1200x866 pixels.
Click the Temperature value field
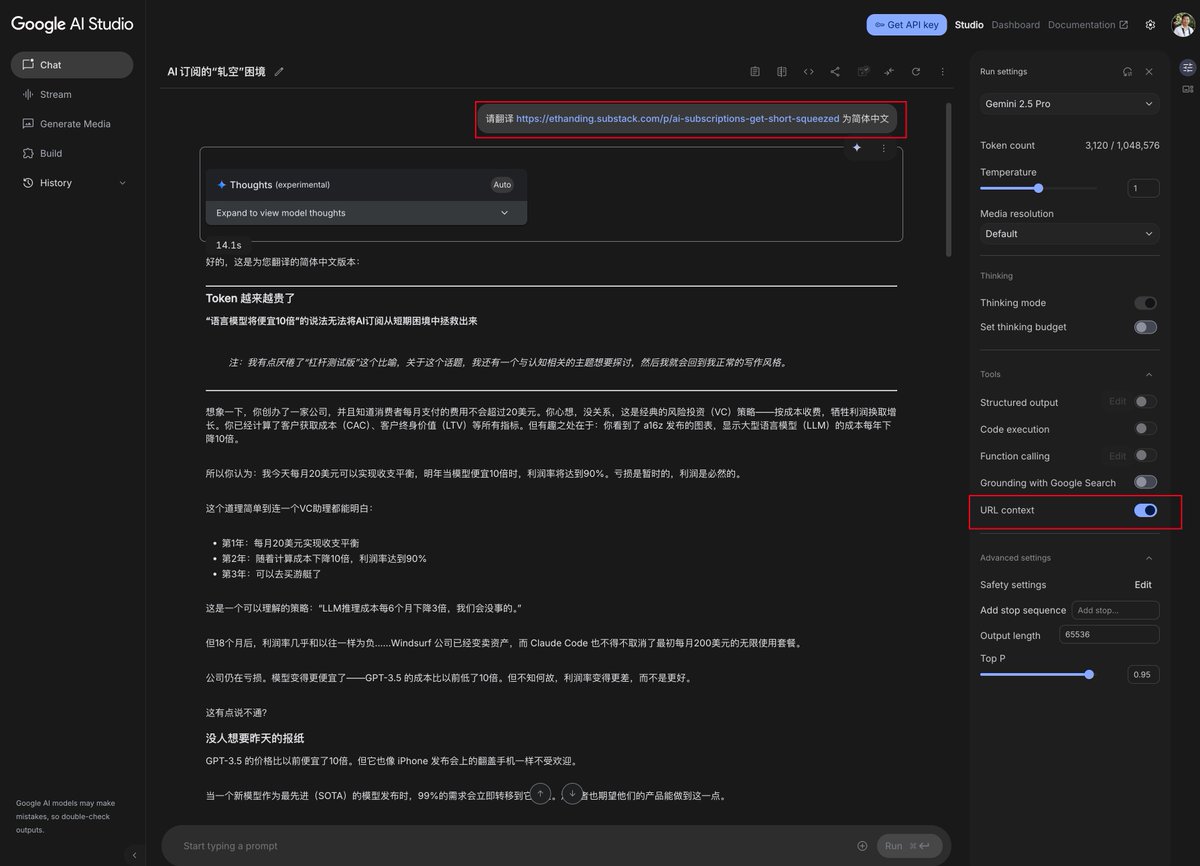[1143, 188]
